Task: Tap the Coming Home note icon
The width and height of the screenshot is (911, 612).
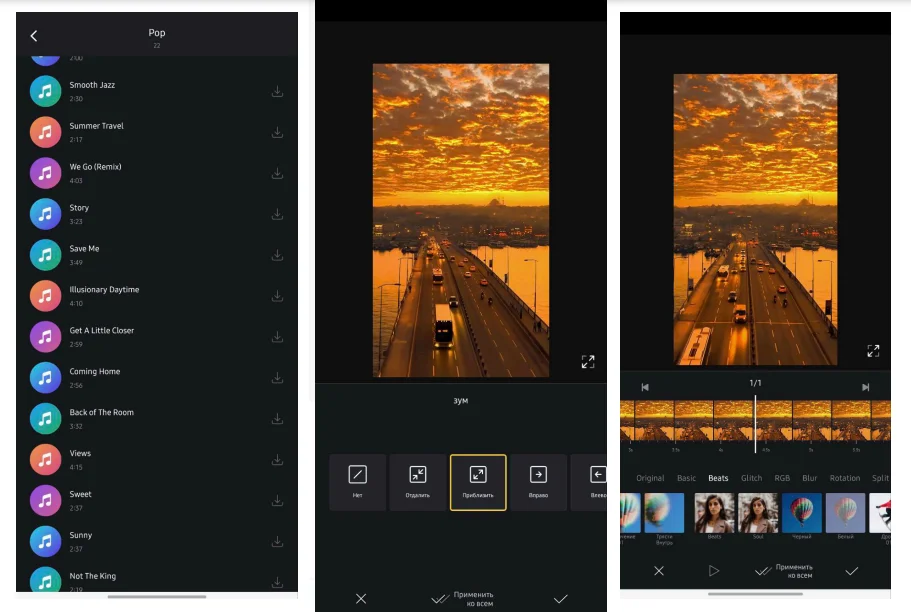Action: click(x=45, y=378)
